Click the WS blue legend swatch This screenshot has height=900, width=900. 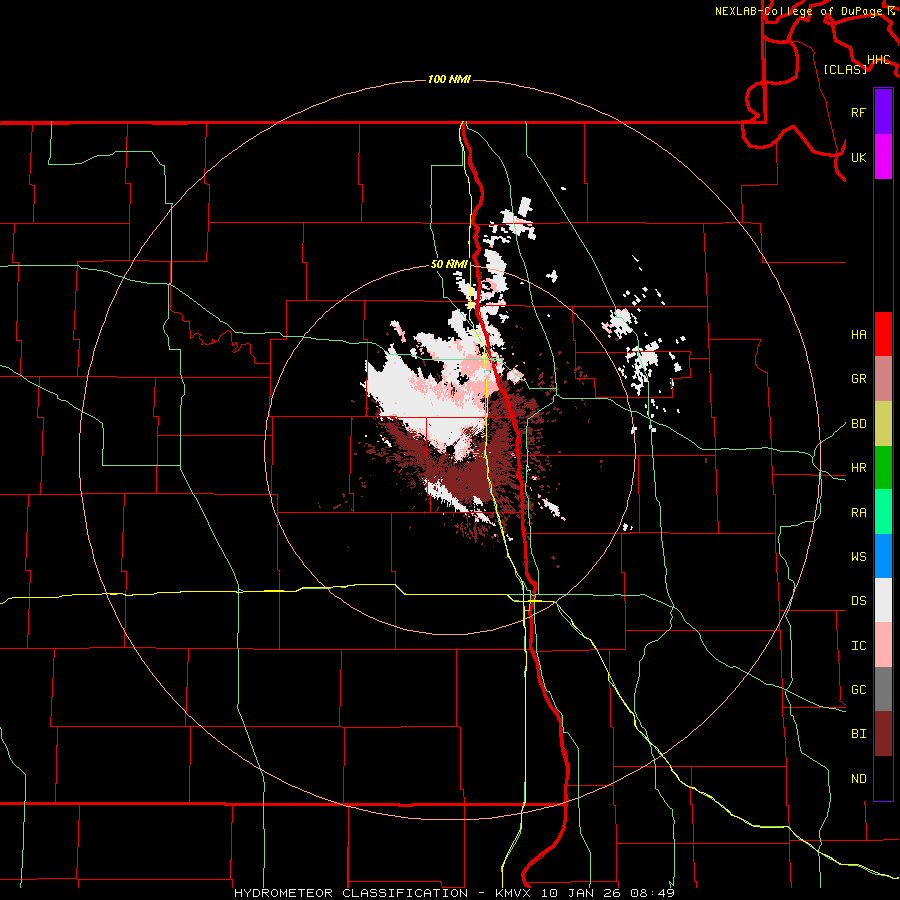pyautogui.click(x=883, y=556)
